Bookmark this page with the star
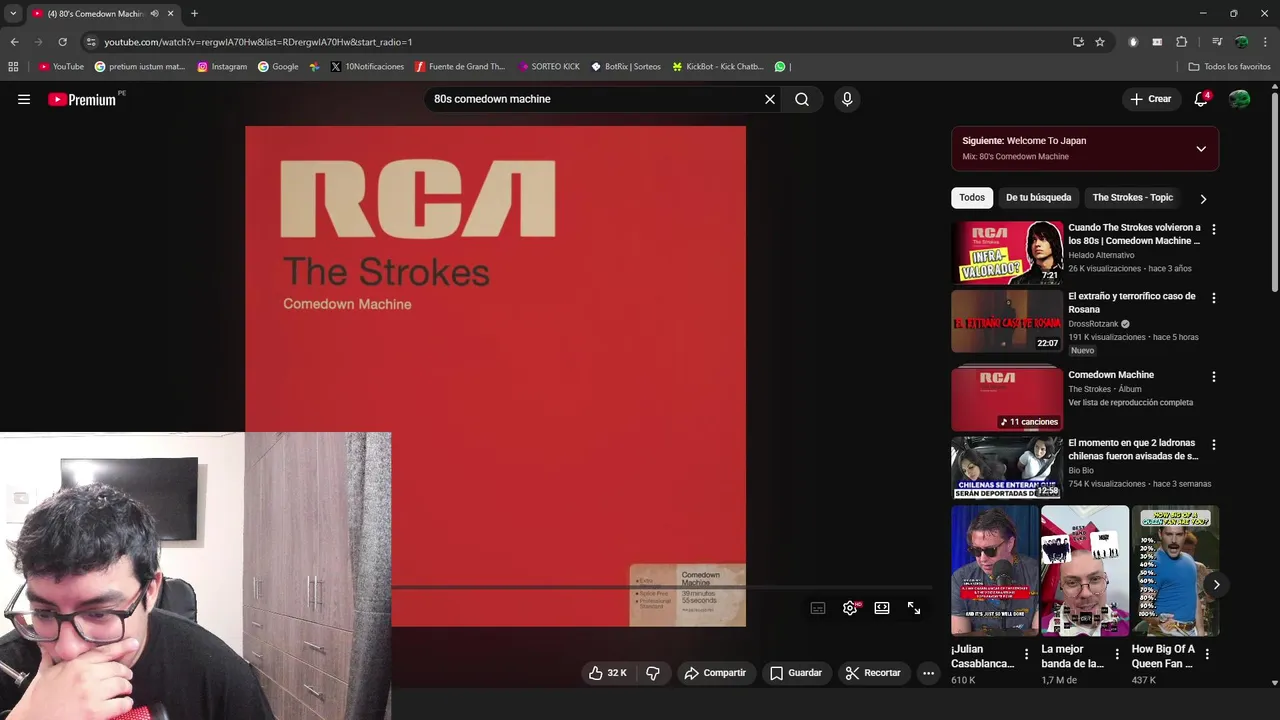The image size is (1280, 720). [x=1100, y=42]
